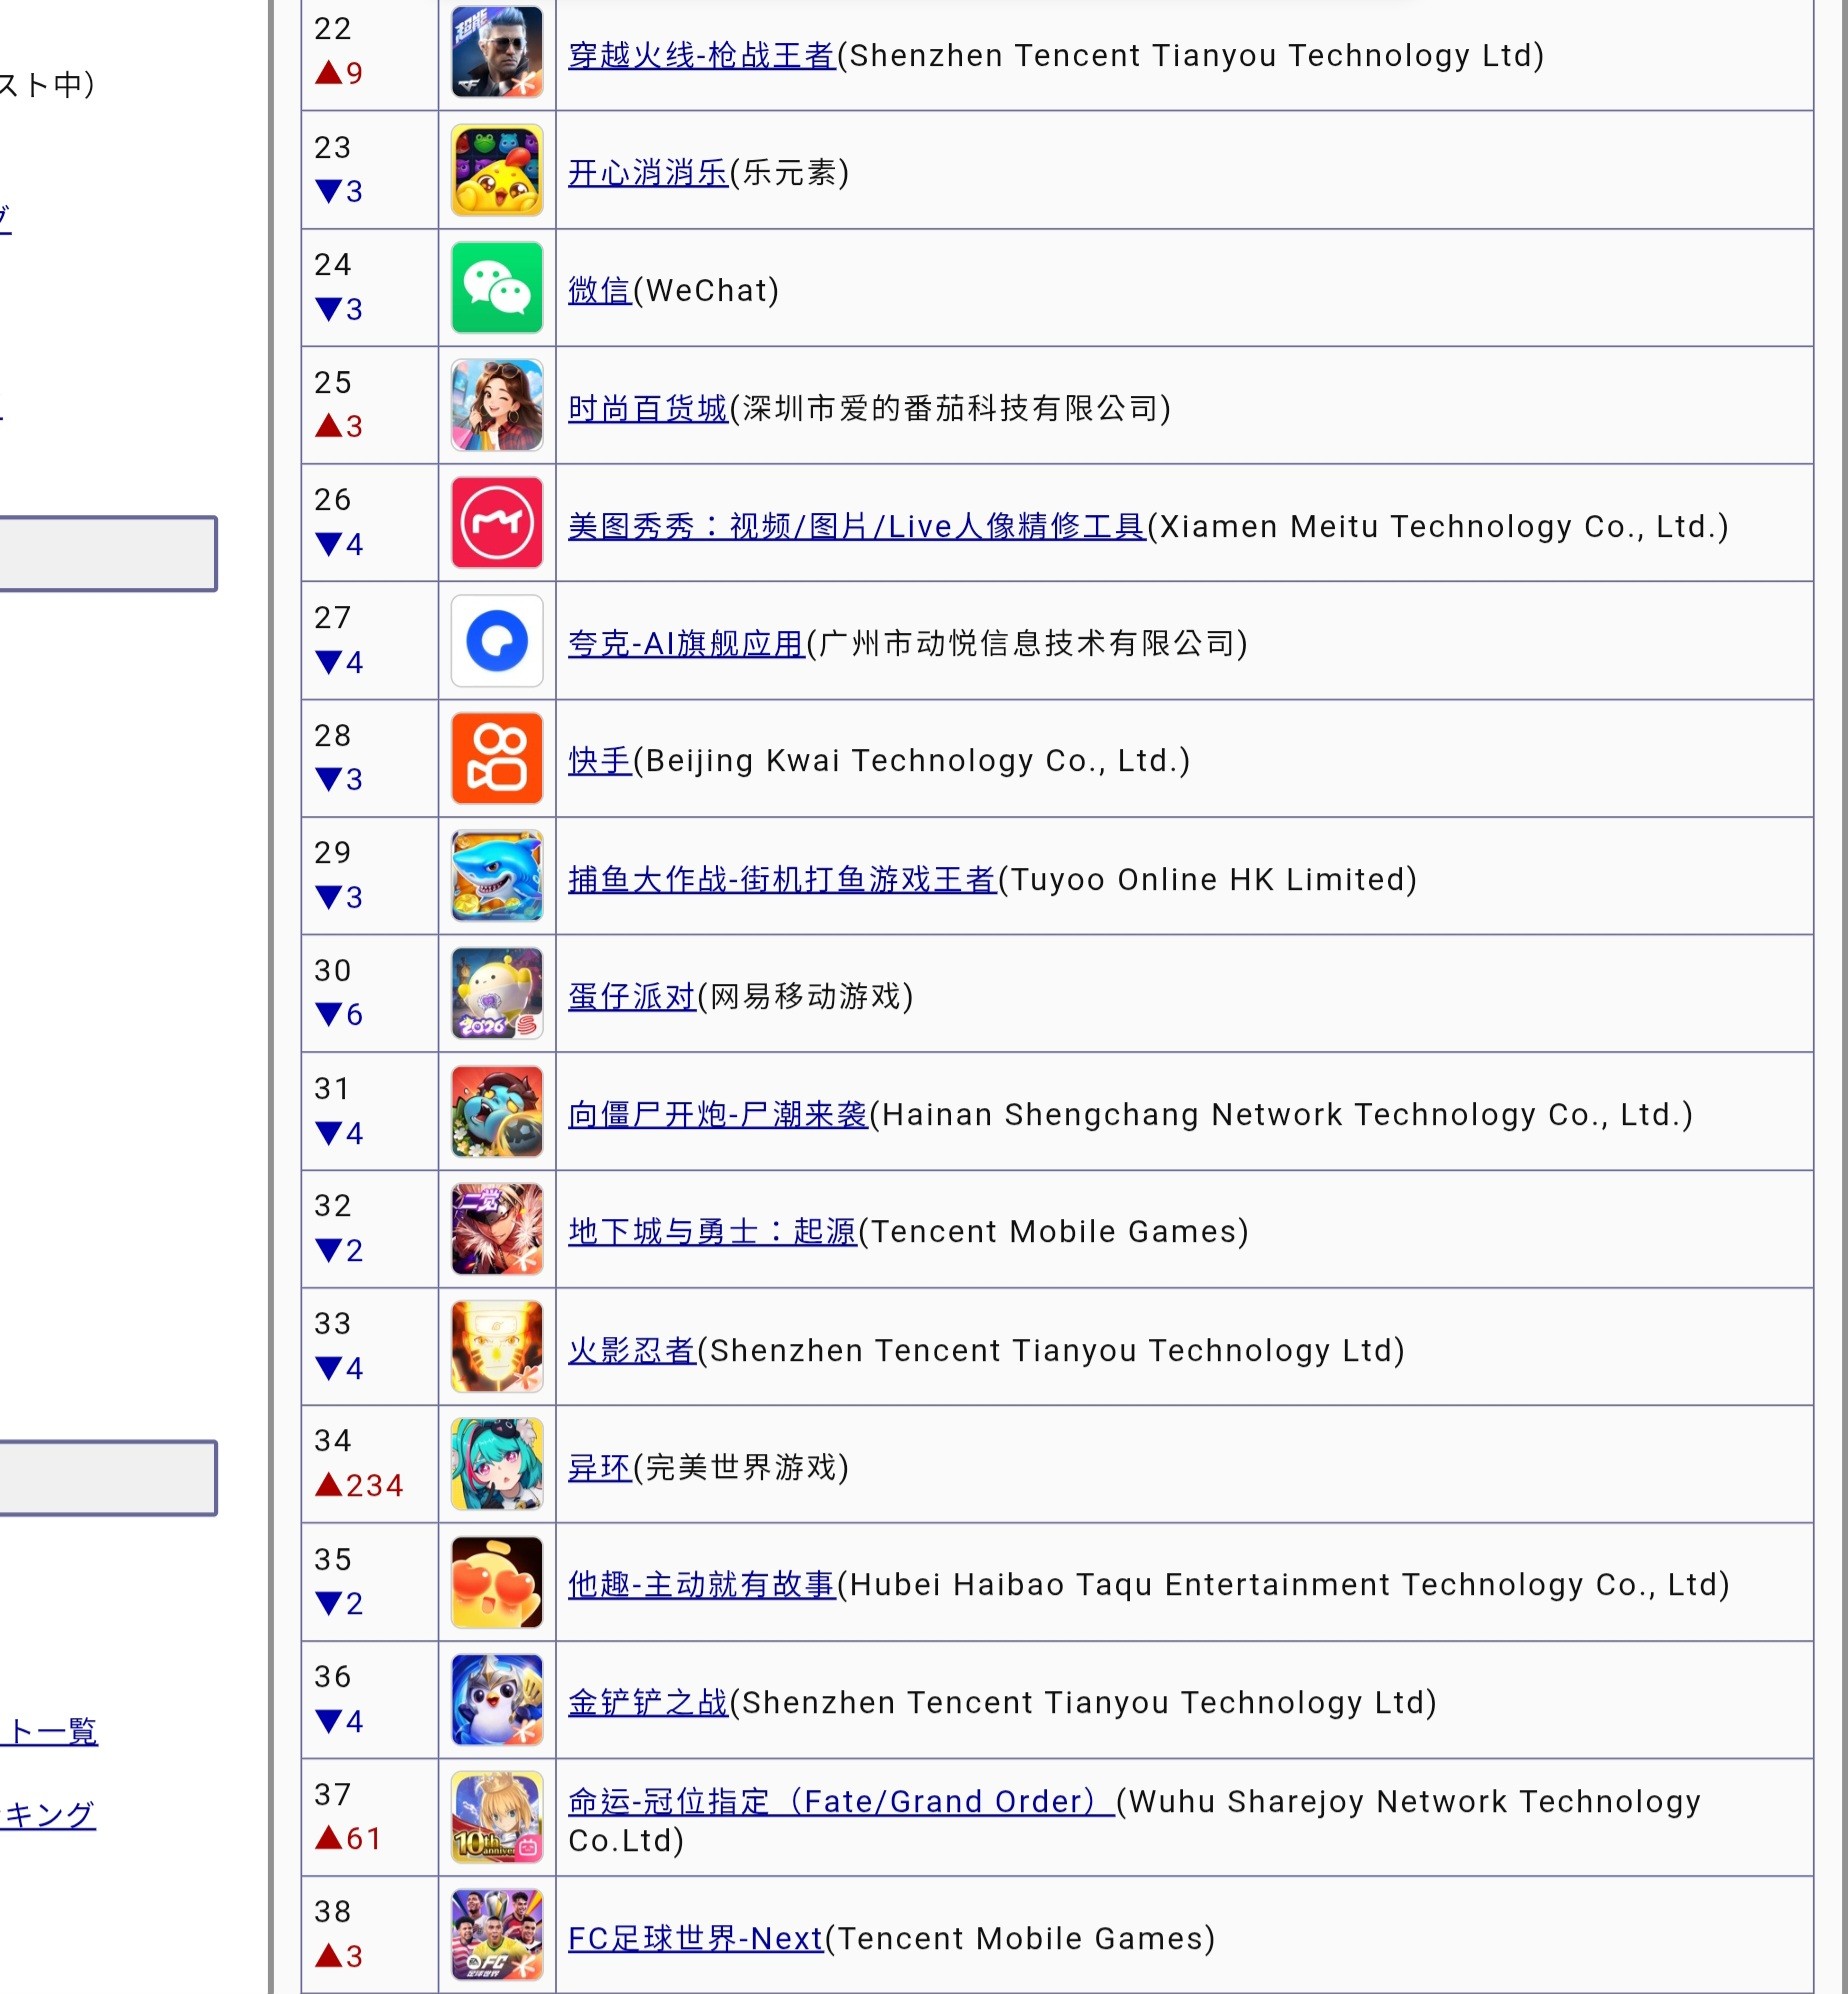This screenshot has width=1848, height=1994.
Task: Click rank change ▲234 for 异环
Action: click(x=359, y=1485)
